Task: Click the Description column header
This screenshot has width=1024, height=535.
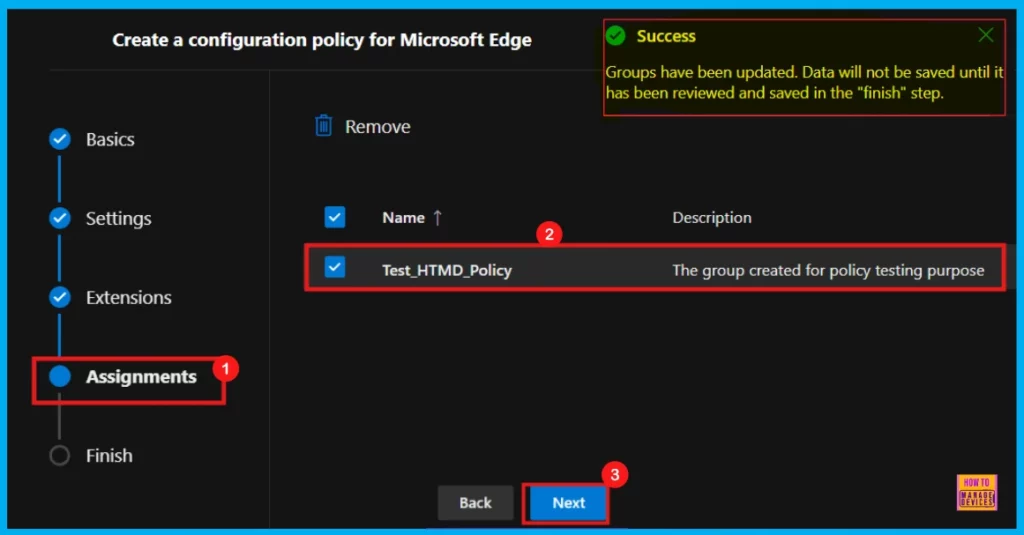Action: click(x=712, y=218)
